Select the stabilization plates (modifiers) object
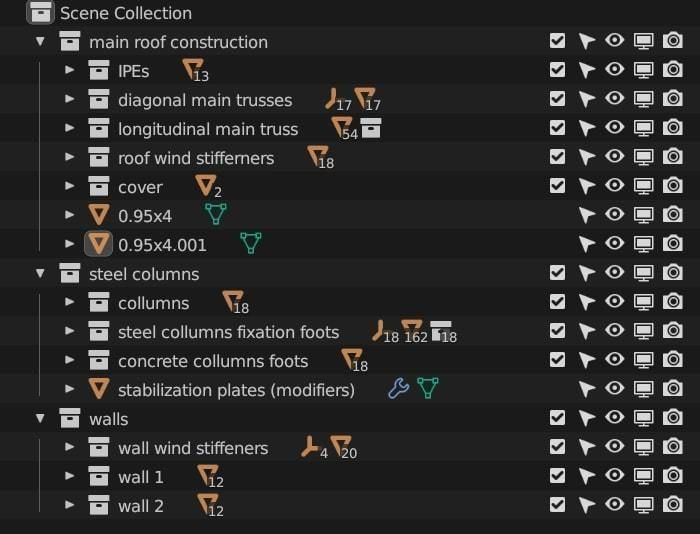Screen dimensions: 700x534 click(236, 390)
